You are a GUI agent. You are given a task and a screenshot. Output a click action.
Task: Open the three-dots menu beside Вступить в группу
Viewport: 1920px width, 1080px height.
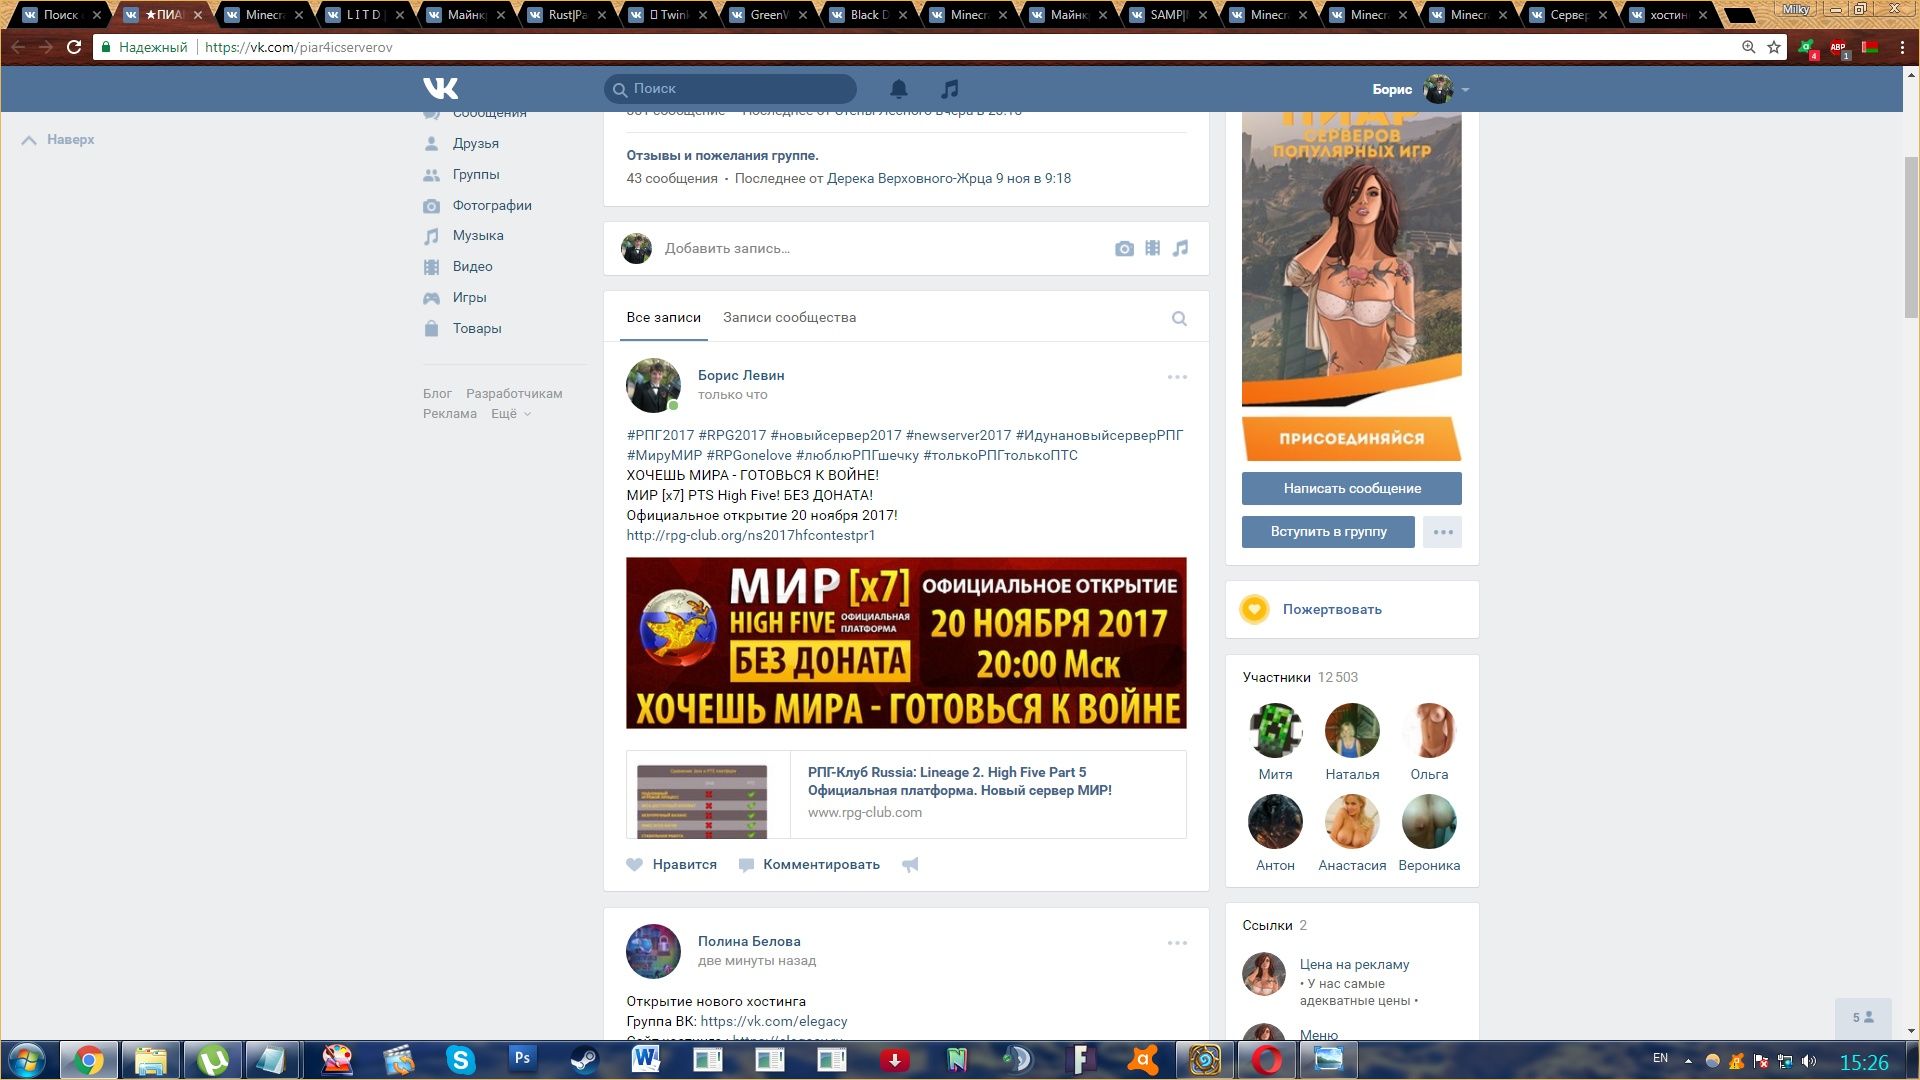1442,532
